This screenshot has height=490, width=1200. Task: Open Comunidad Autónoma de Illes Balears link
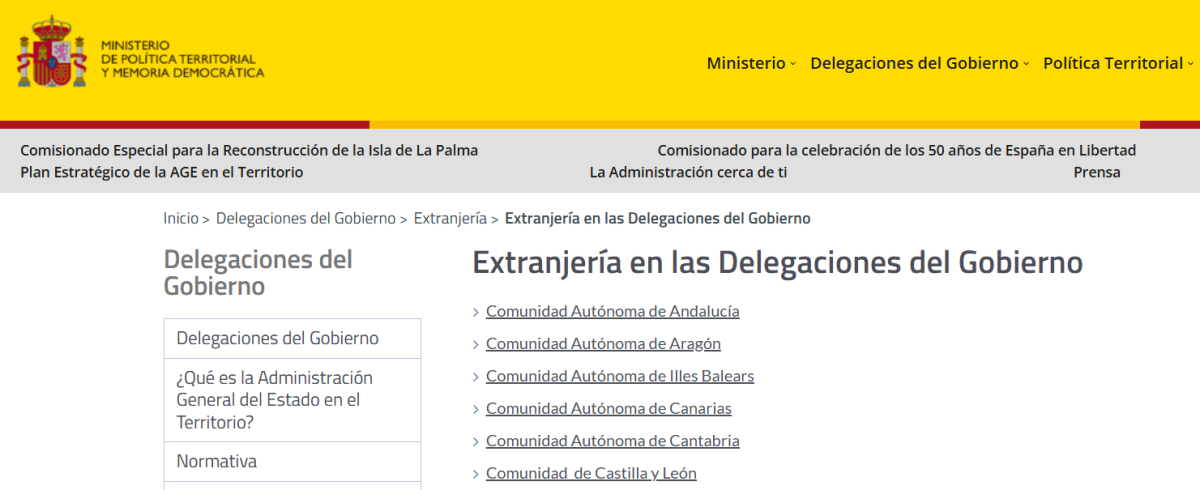(x=620, y=376)
